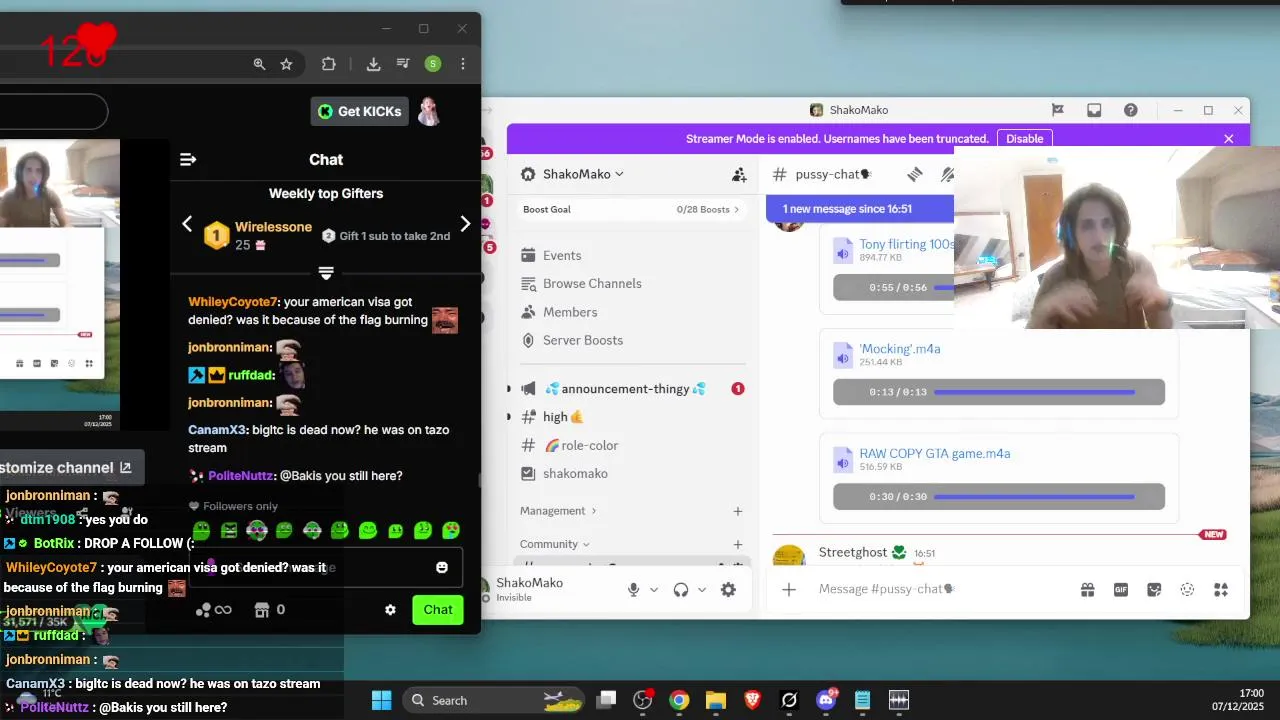Open the Chrome profile avatar
Image resolution: width=1280 pixels, height=720 pixels.
pos(432,64)
